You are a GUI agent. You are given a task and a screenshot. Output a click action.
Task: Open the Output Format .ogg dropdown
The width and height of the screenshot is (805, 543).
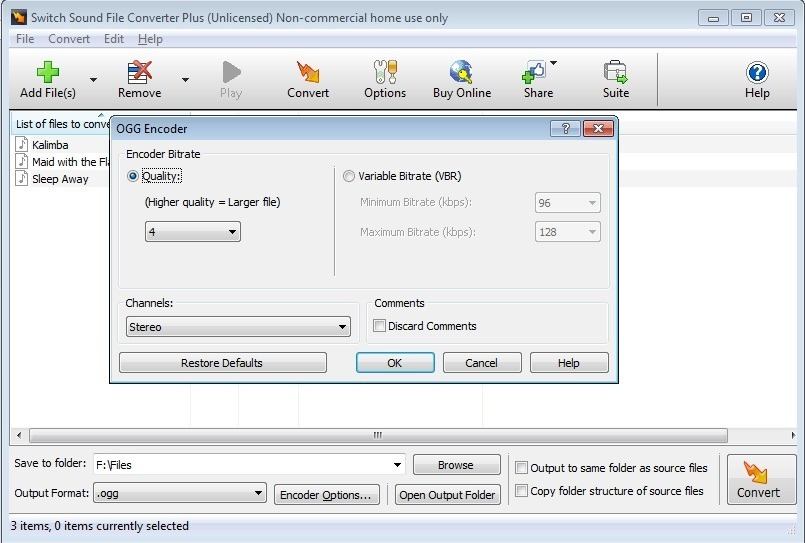[180, 493]
